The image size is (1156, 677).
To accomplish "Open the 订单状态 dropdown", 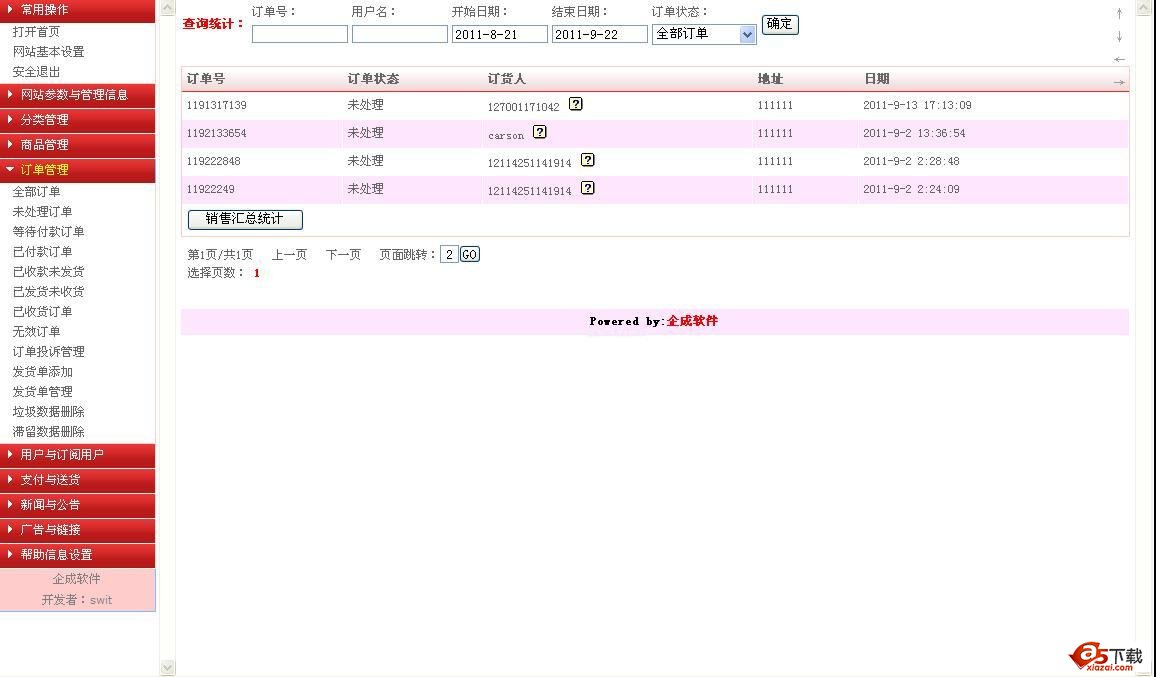I will pyautogui.click(x=704, y=34).
